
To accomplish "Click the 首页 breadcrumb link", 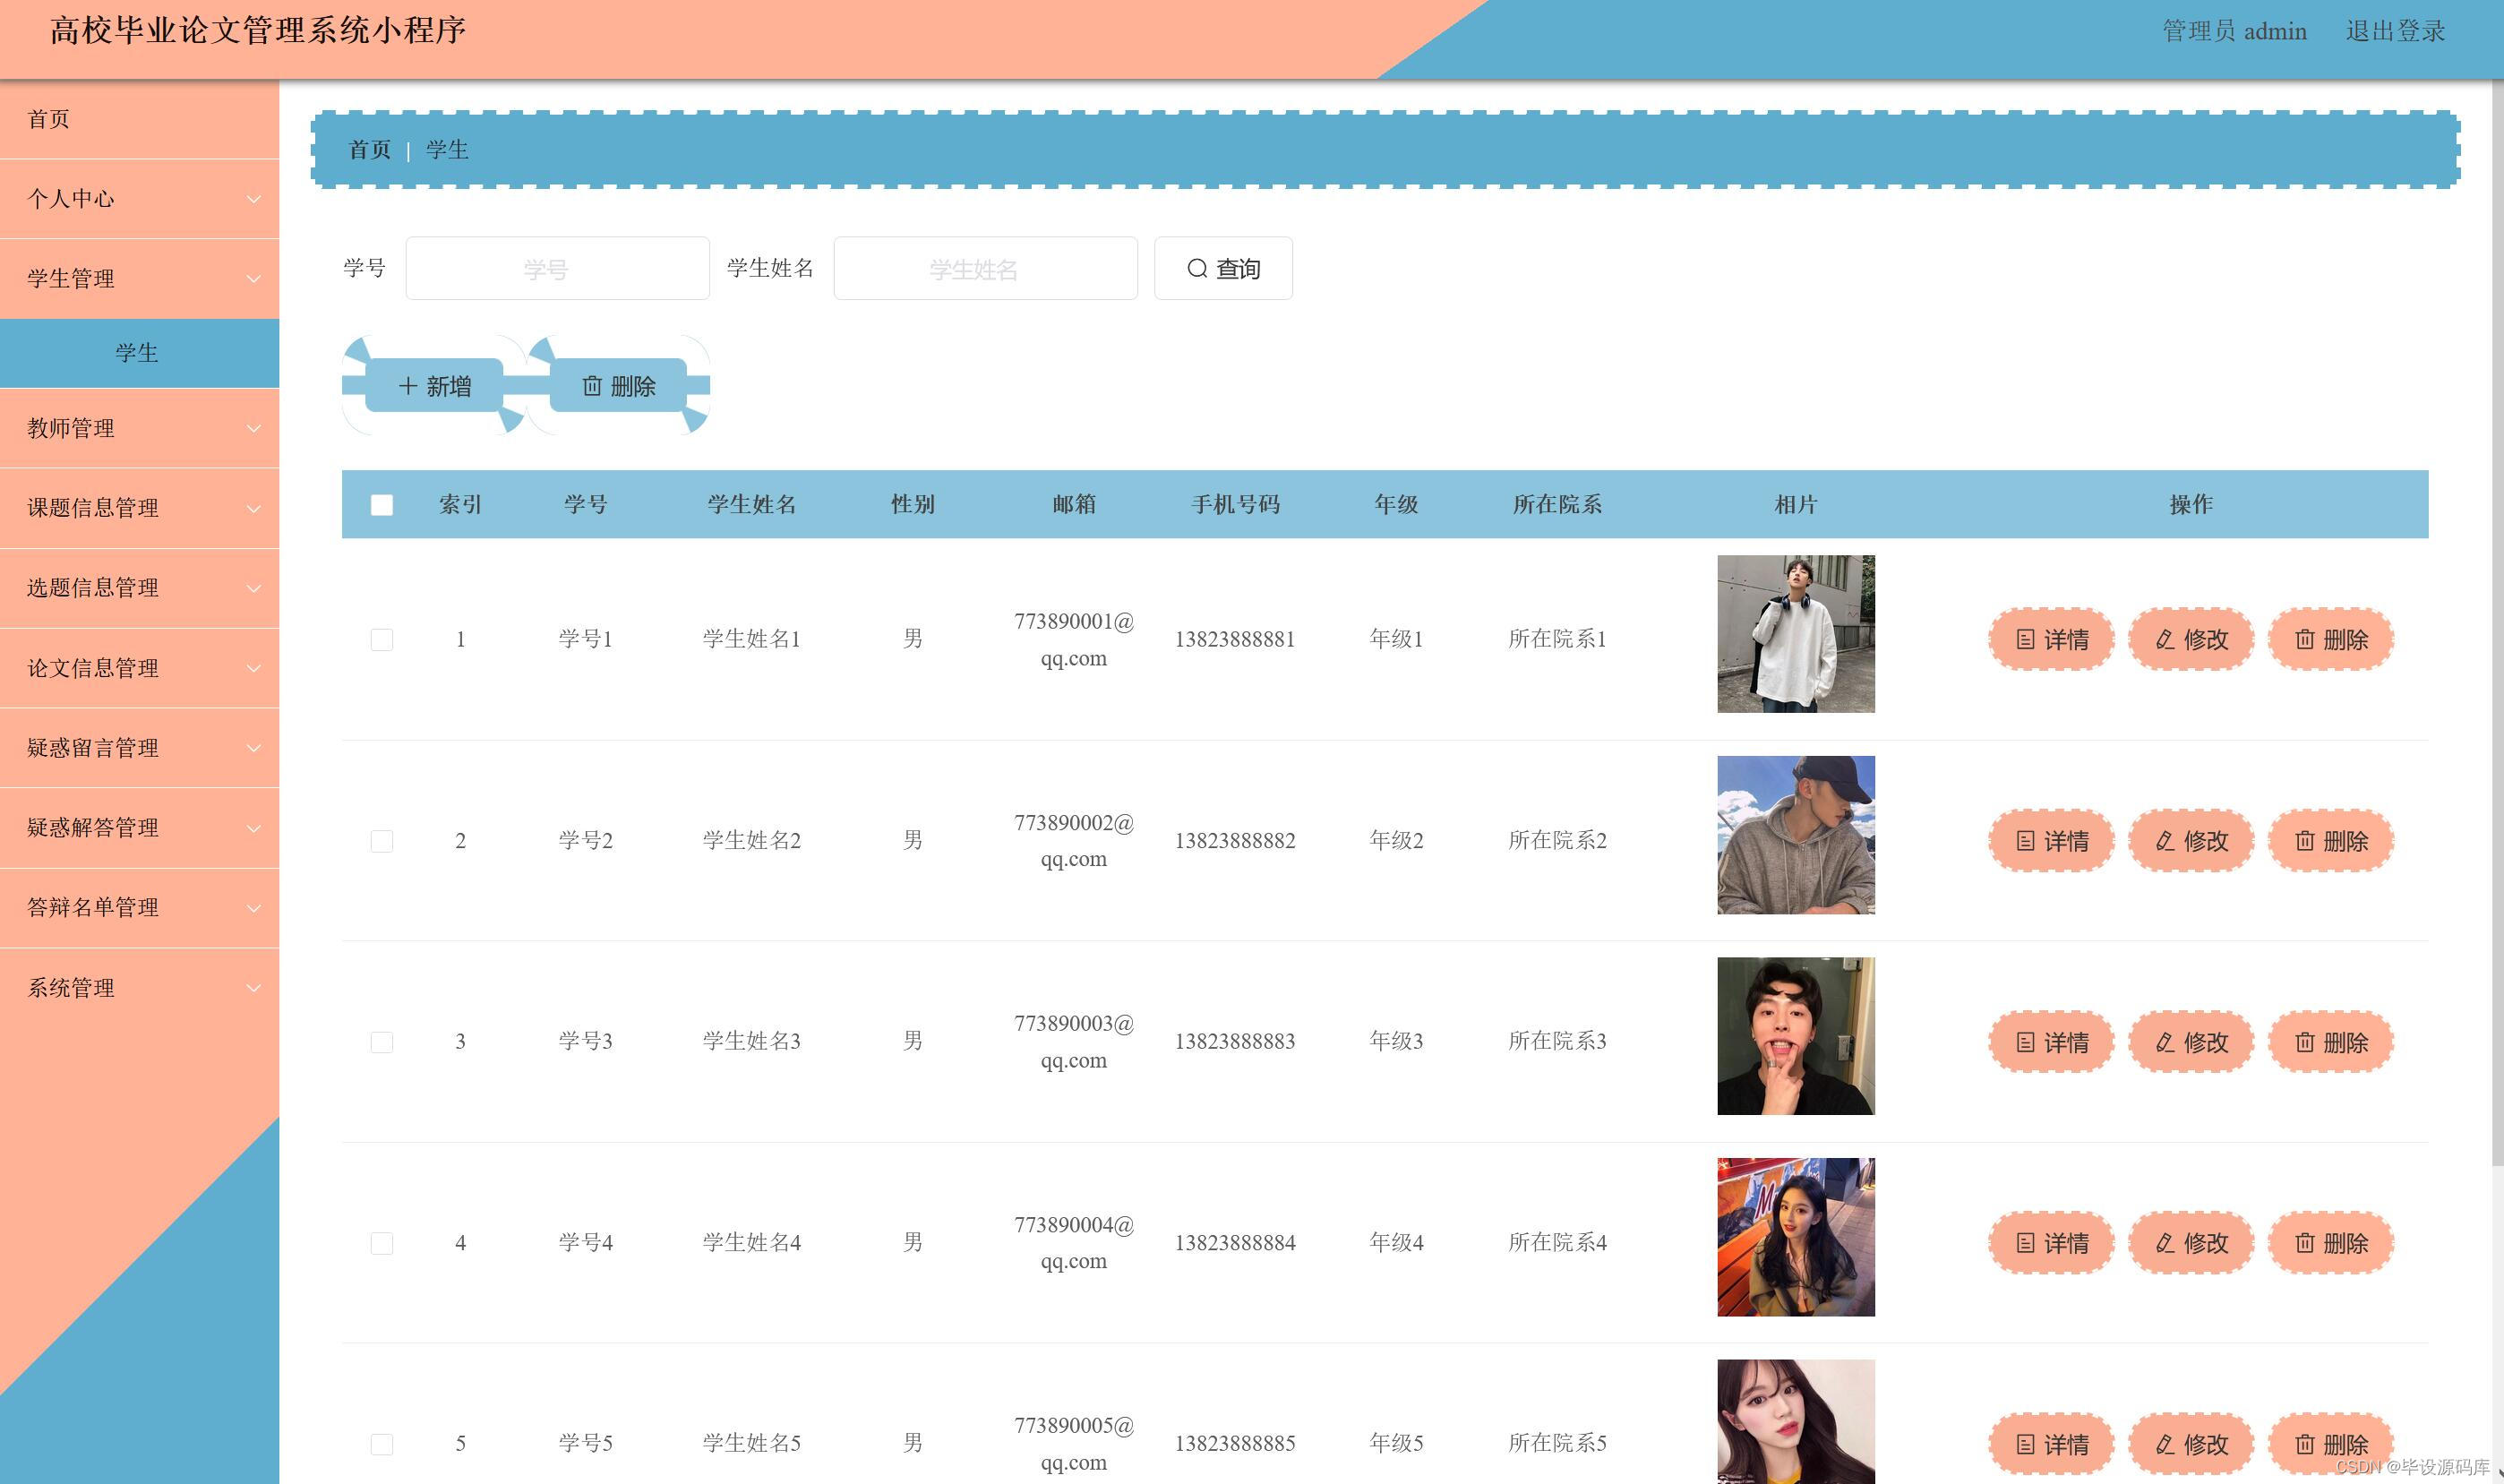I will (369, 150).
